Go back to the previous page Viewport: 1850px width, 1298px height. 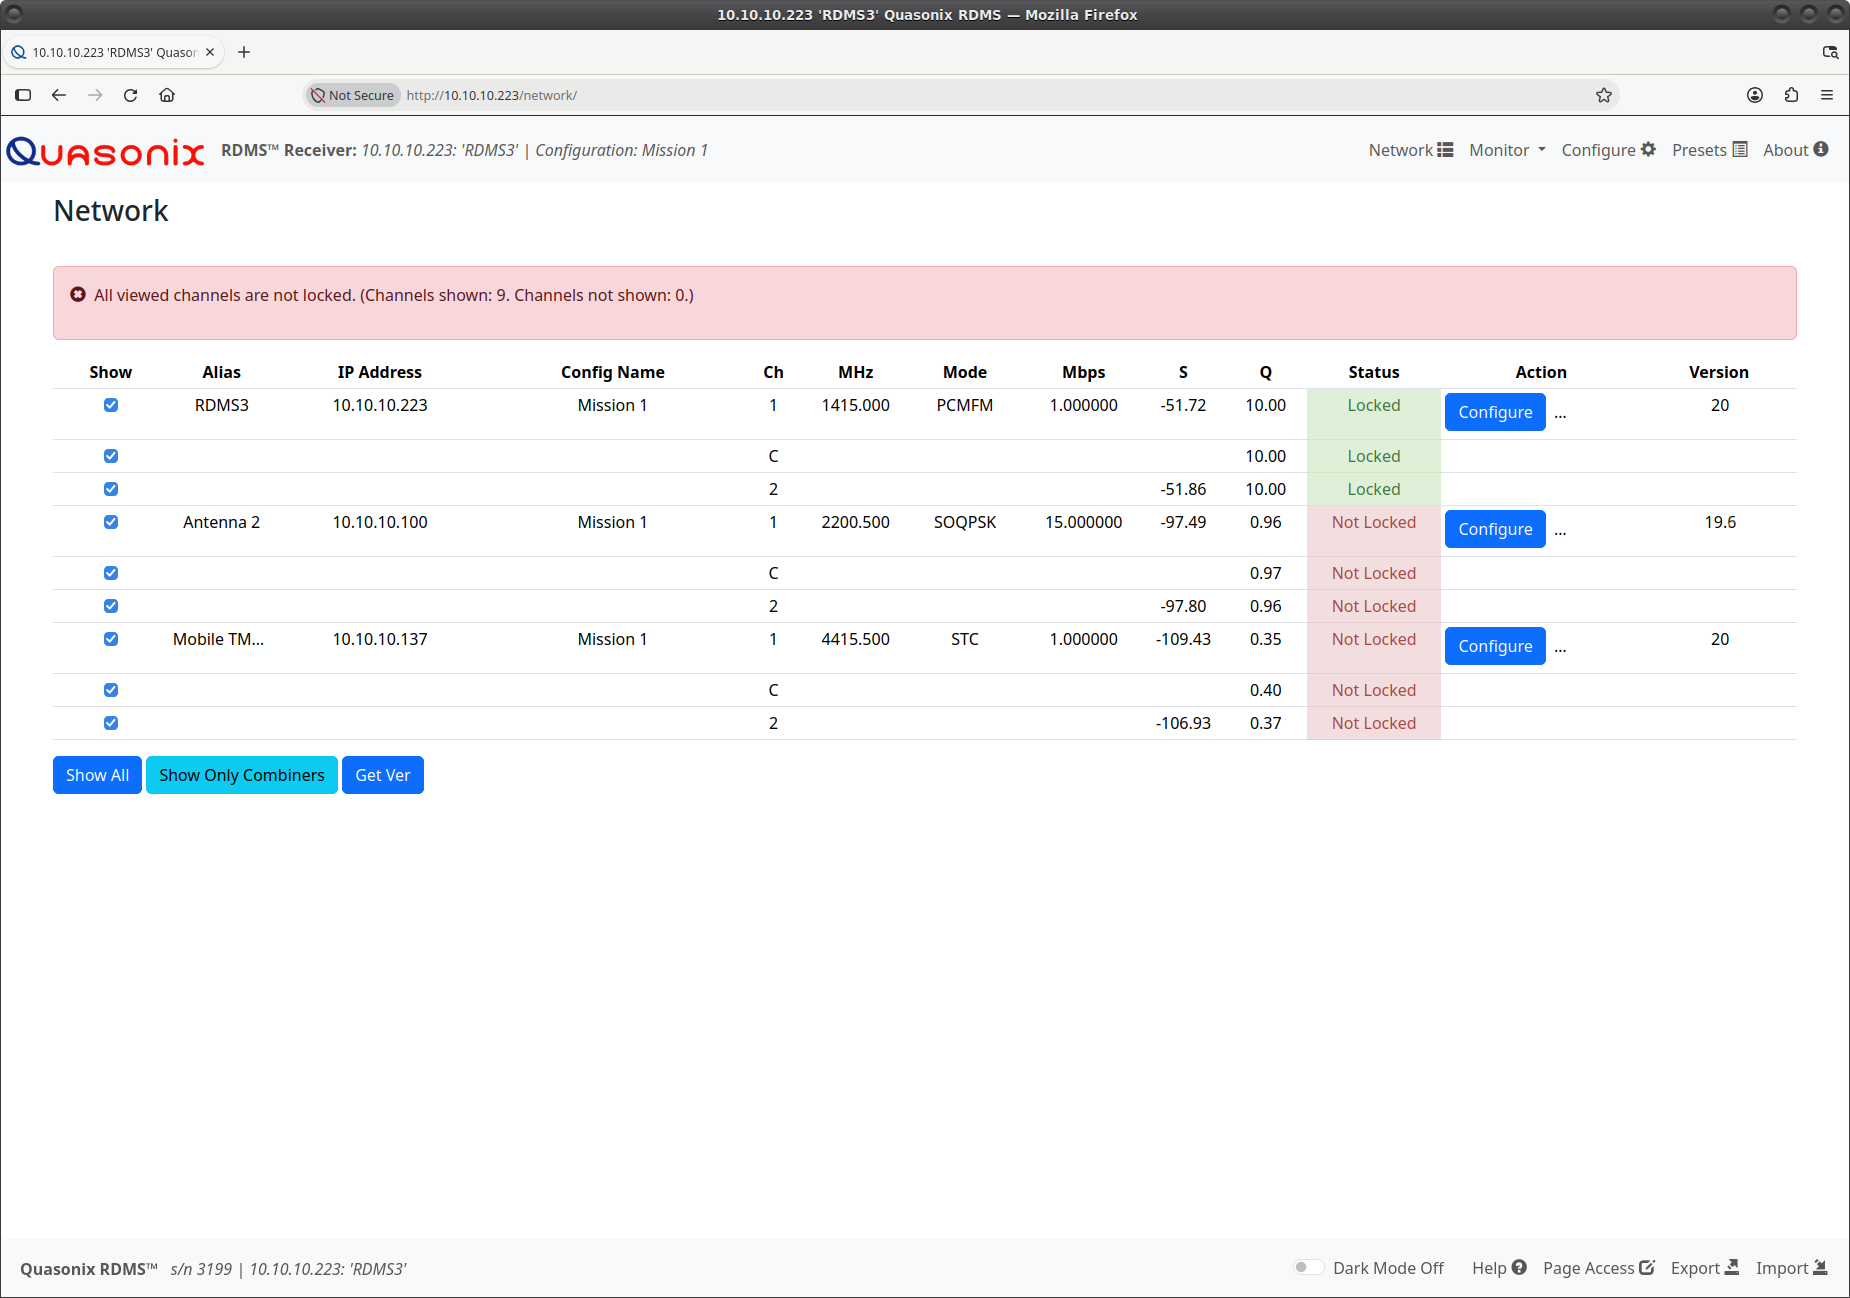pos(59,95)
